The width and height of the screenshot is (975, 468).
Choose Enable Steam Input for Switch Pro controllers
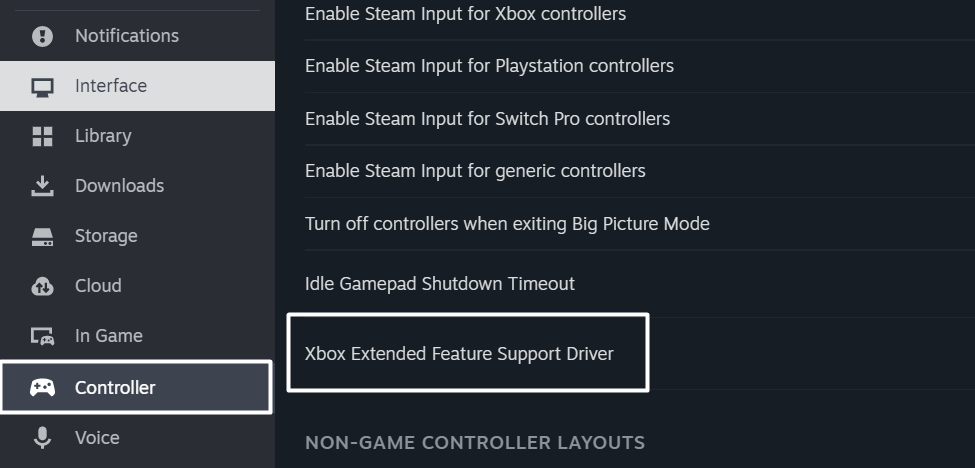click(x=487, y=118)
